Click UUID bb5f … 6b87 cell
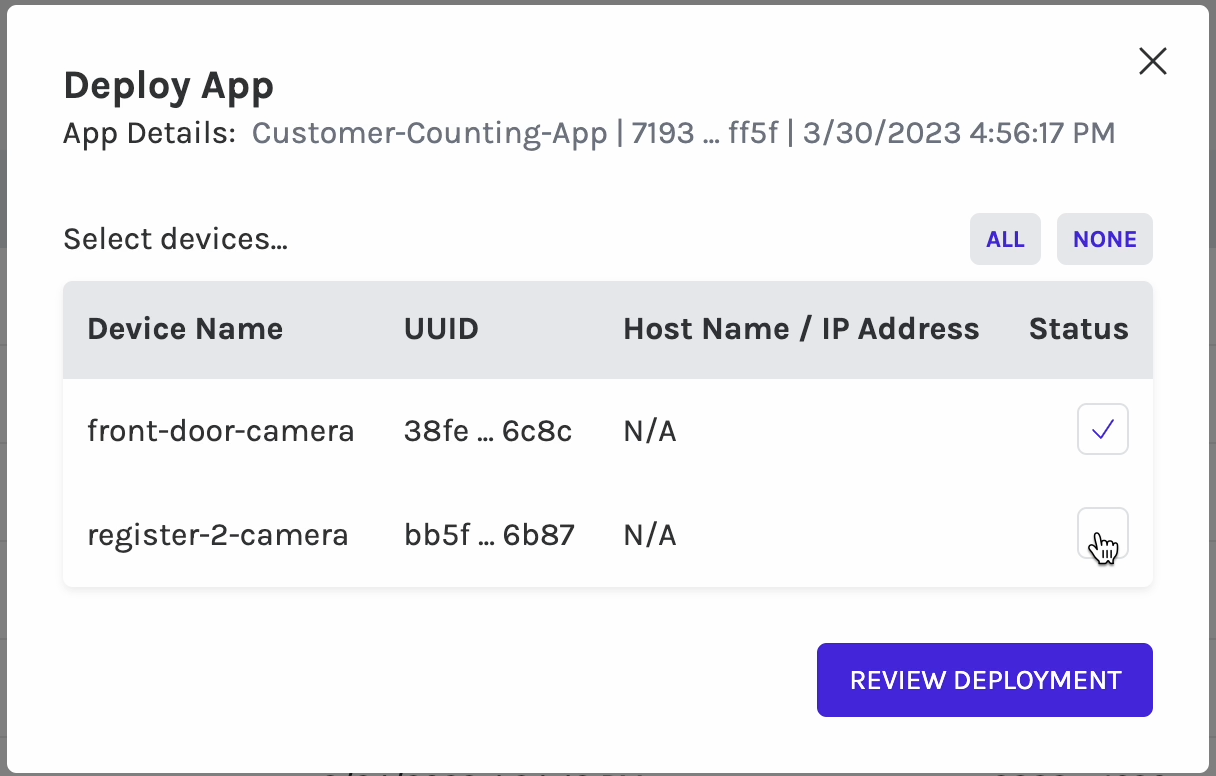1216x776 pixels. (x=489, y=535)
